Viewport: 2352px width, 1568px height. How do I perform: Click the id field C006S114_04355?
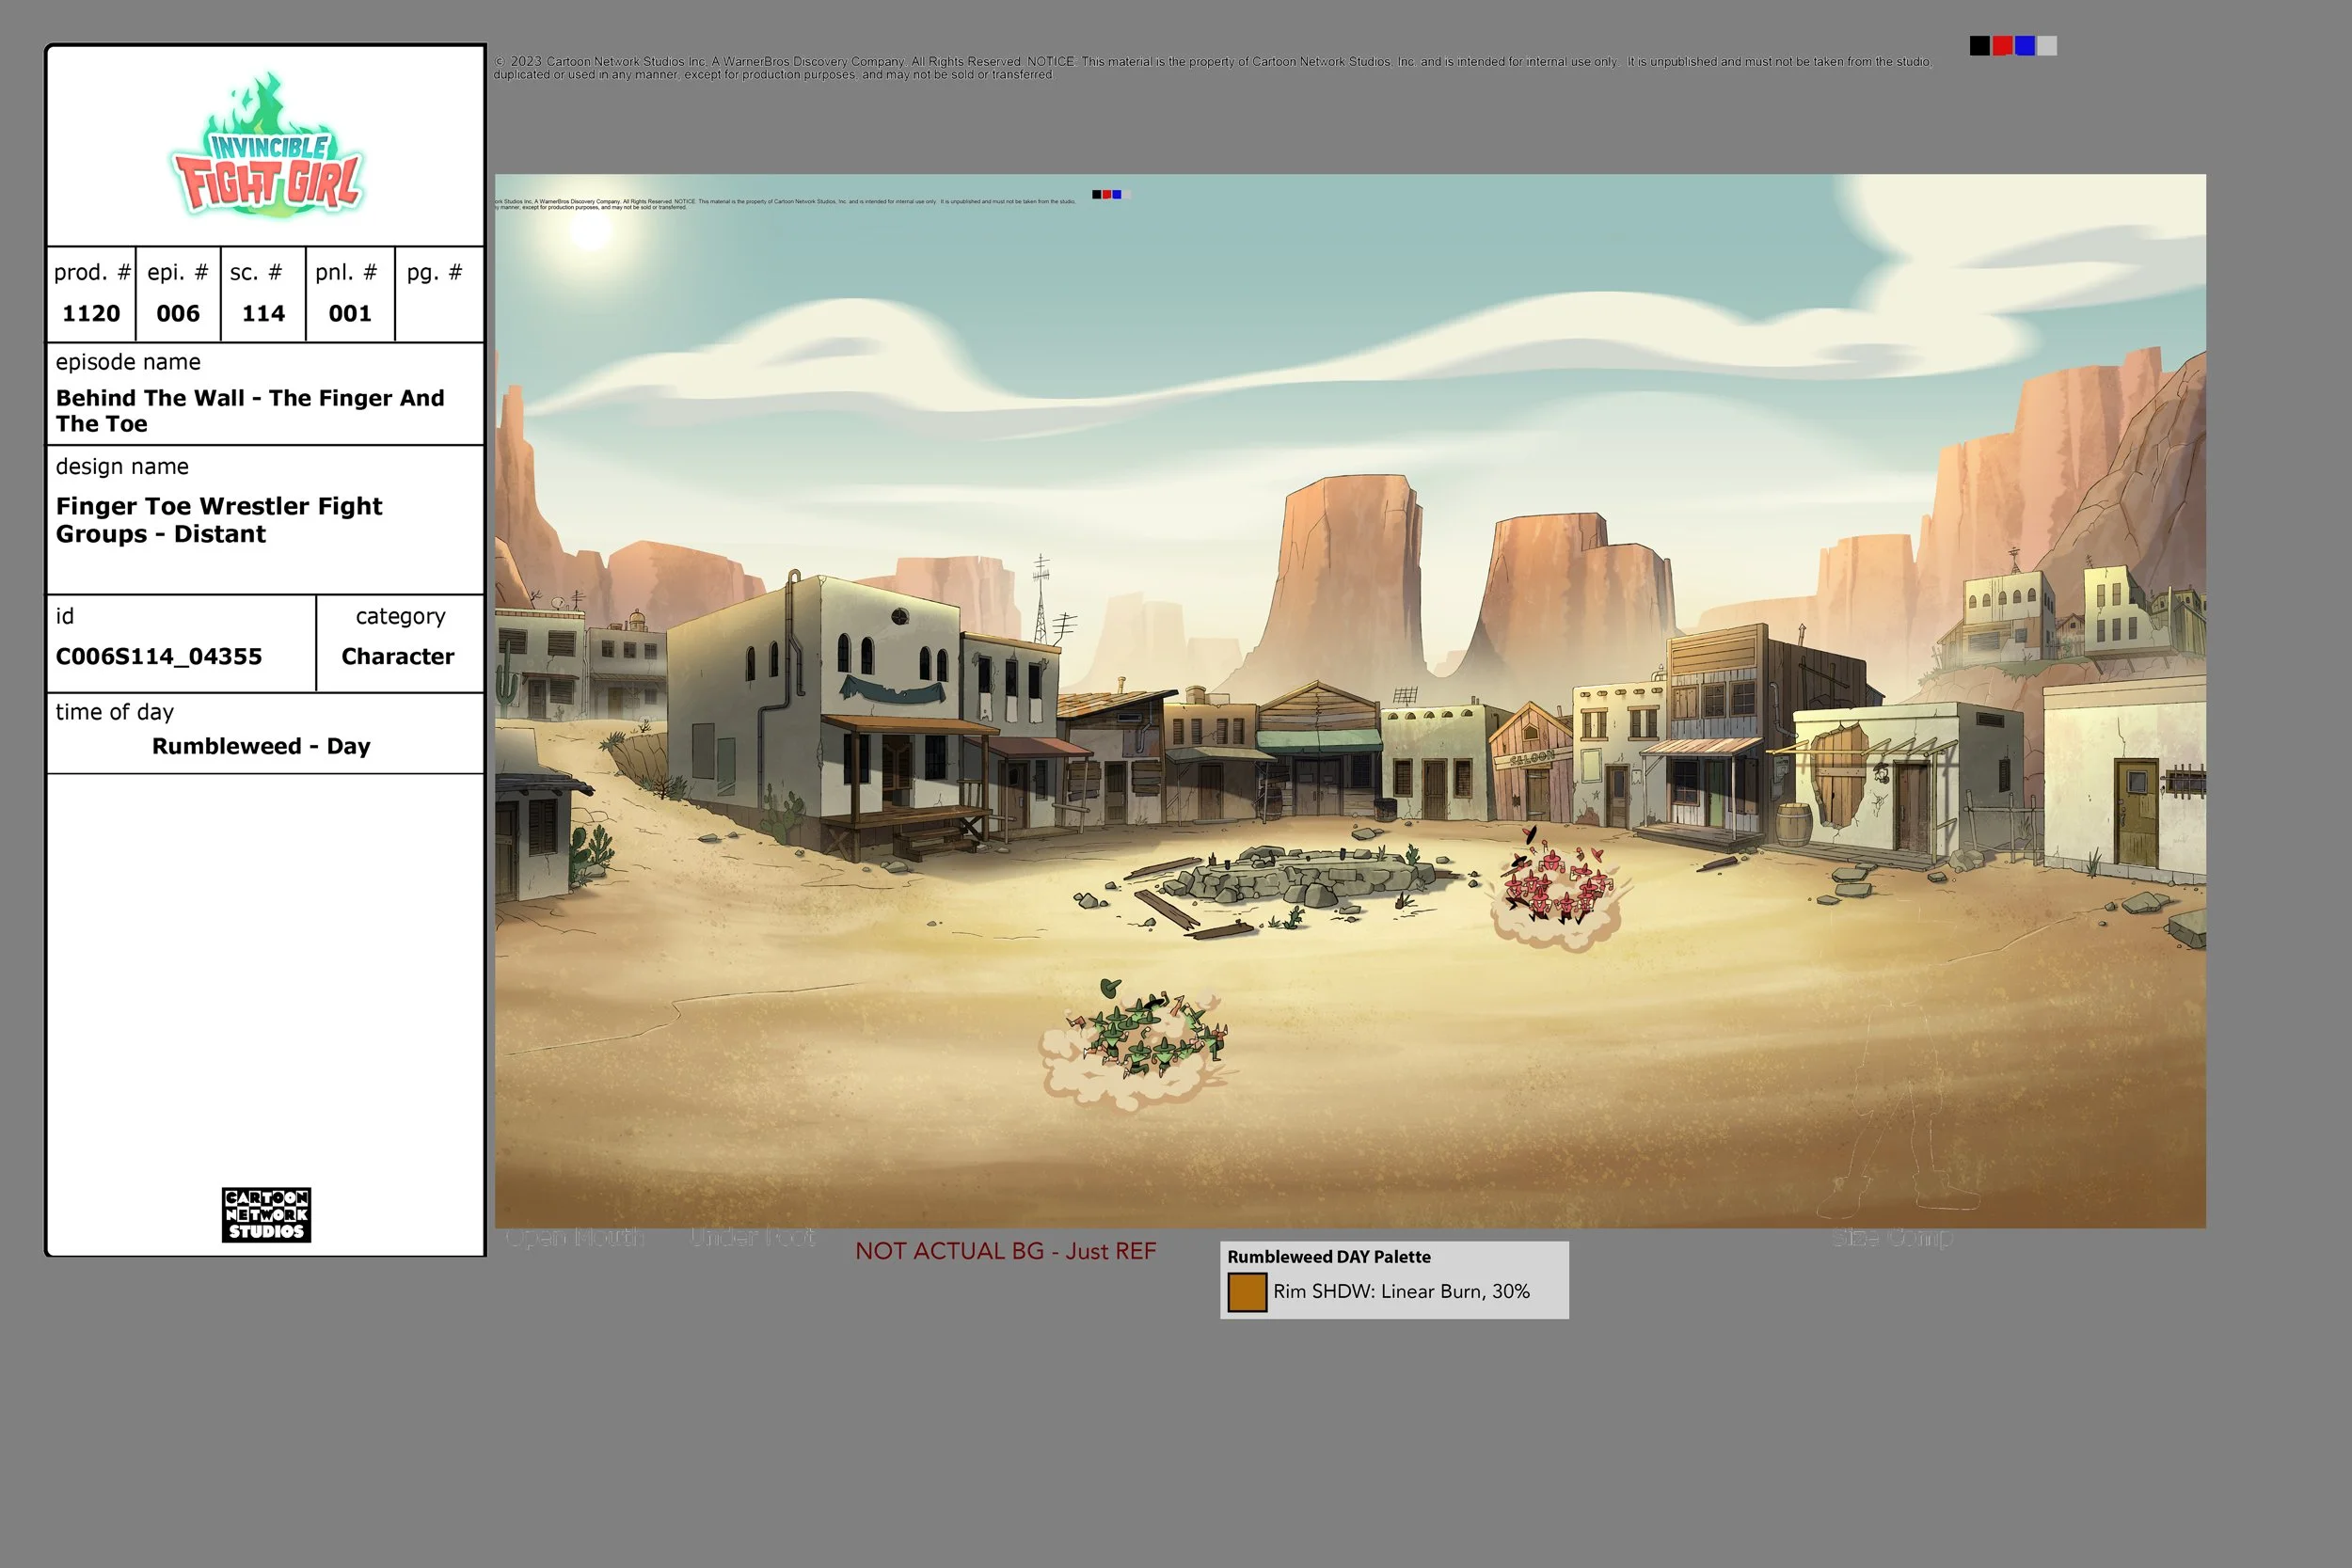pyautogui.click(x=159, y=657)
